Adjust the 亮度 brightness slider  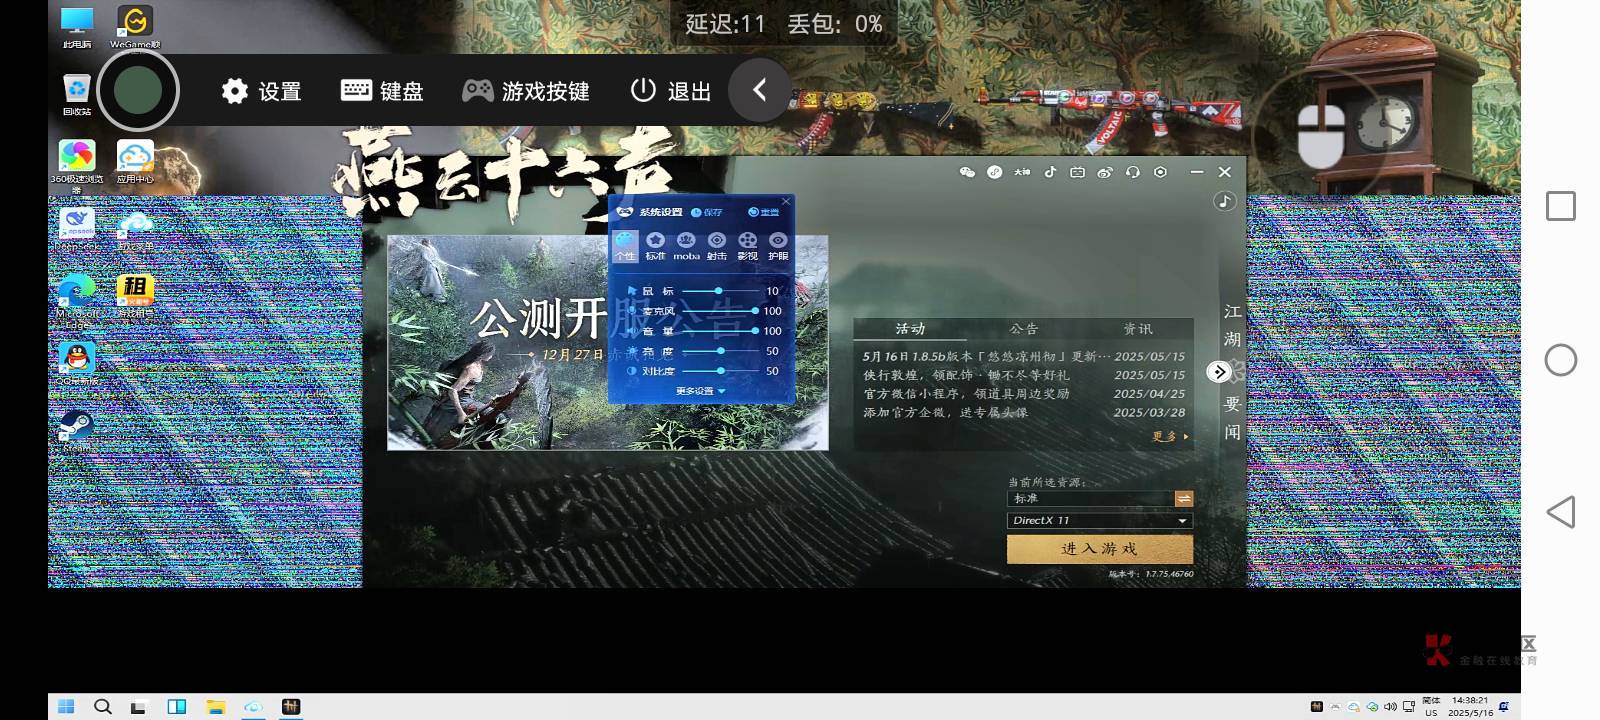(x=720, y=351)
